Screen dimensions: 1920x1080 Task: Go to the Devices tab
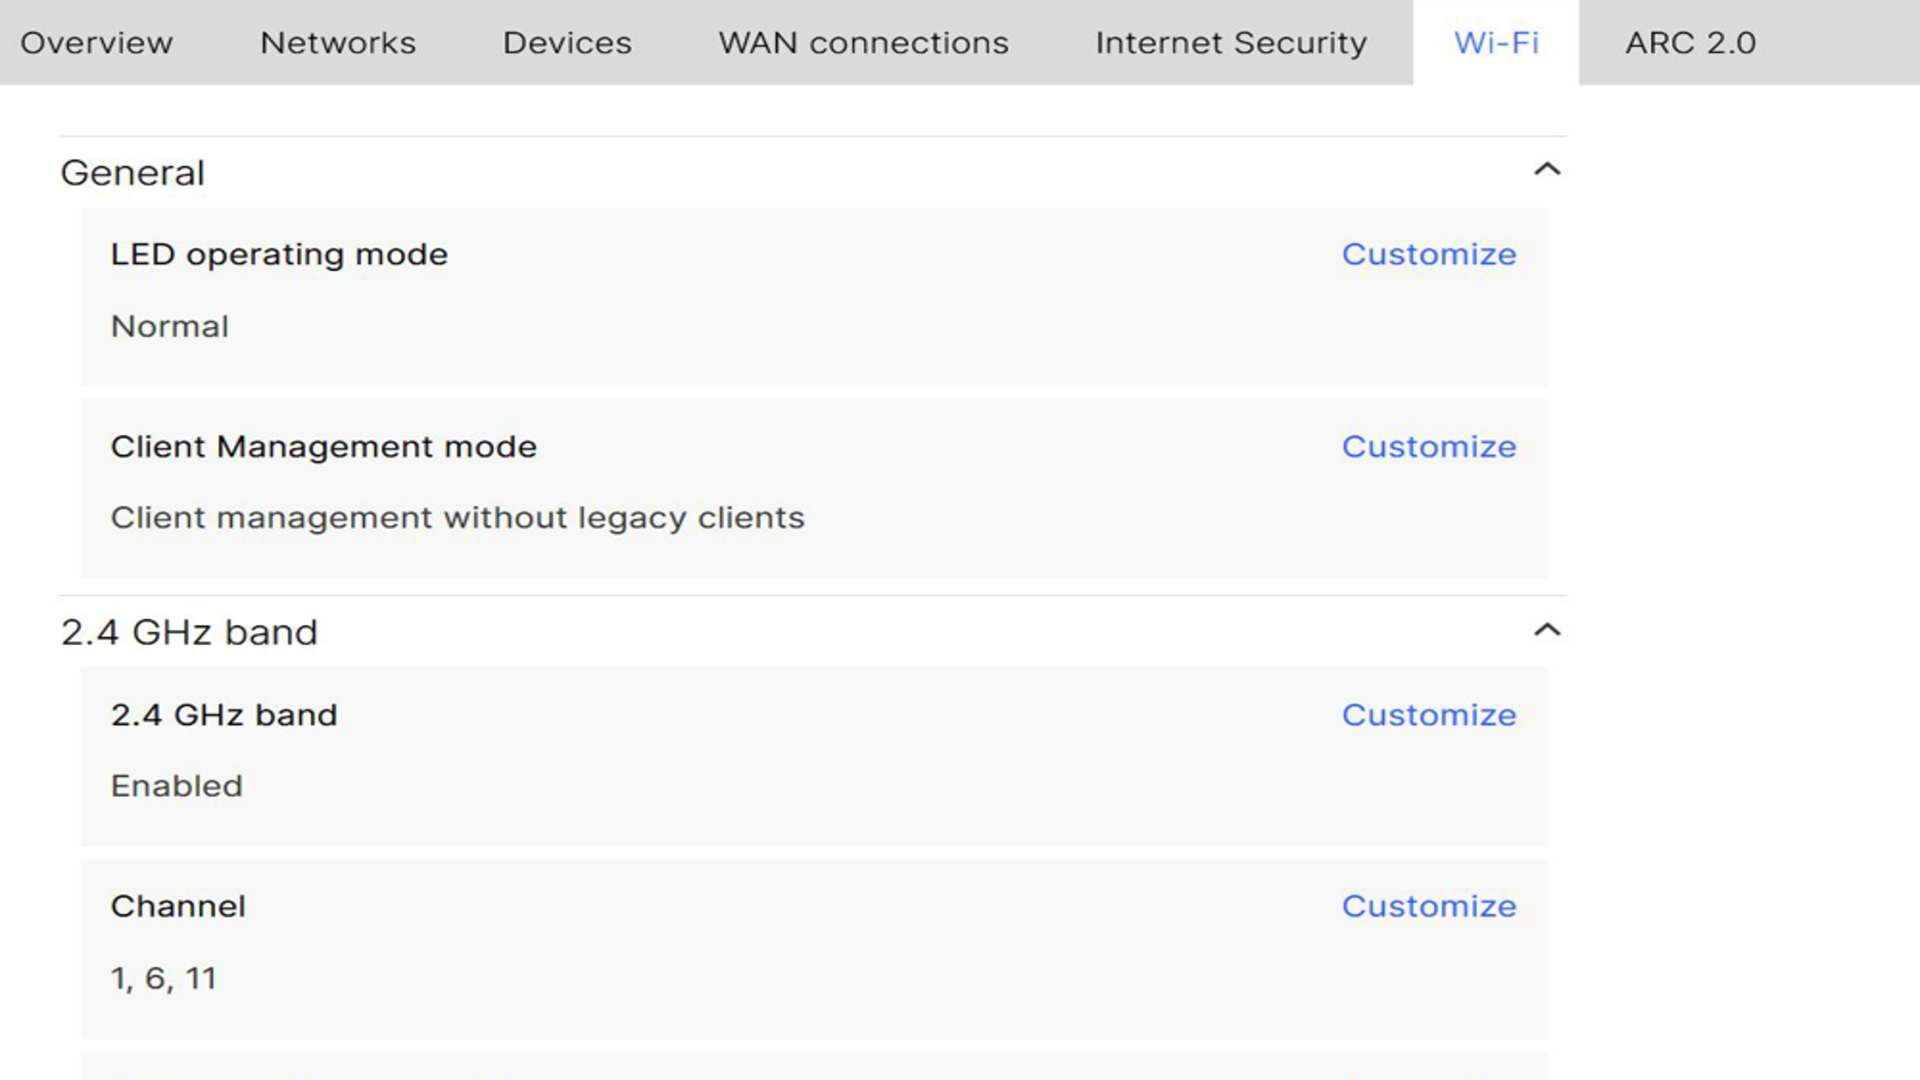pos(567,43)
